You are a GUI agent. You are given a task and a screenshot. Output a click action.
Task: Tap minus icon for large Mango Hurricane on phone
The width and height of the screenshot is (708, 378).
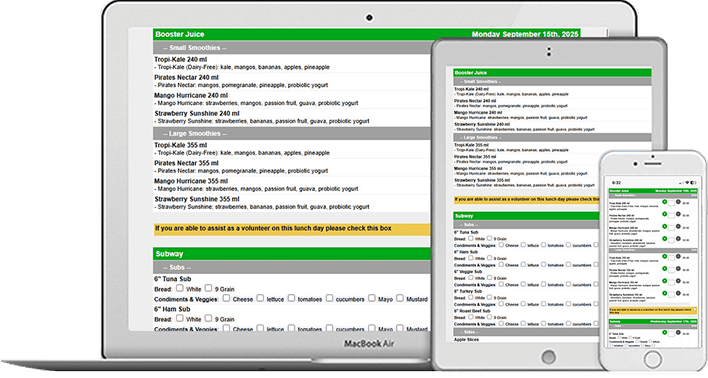[678, 280]
